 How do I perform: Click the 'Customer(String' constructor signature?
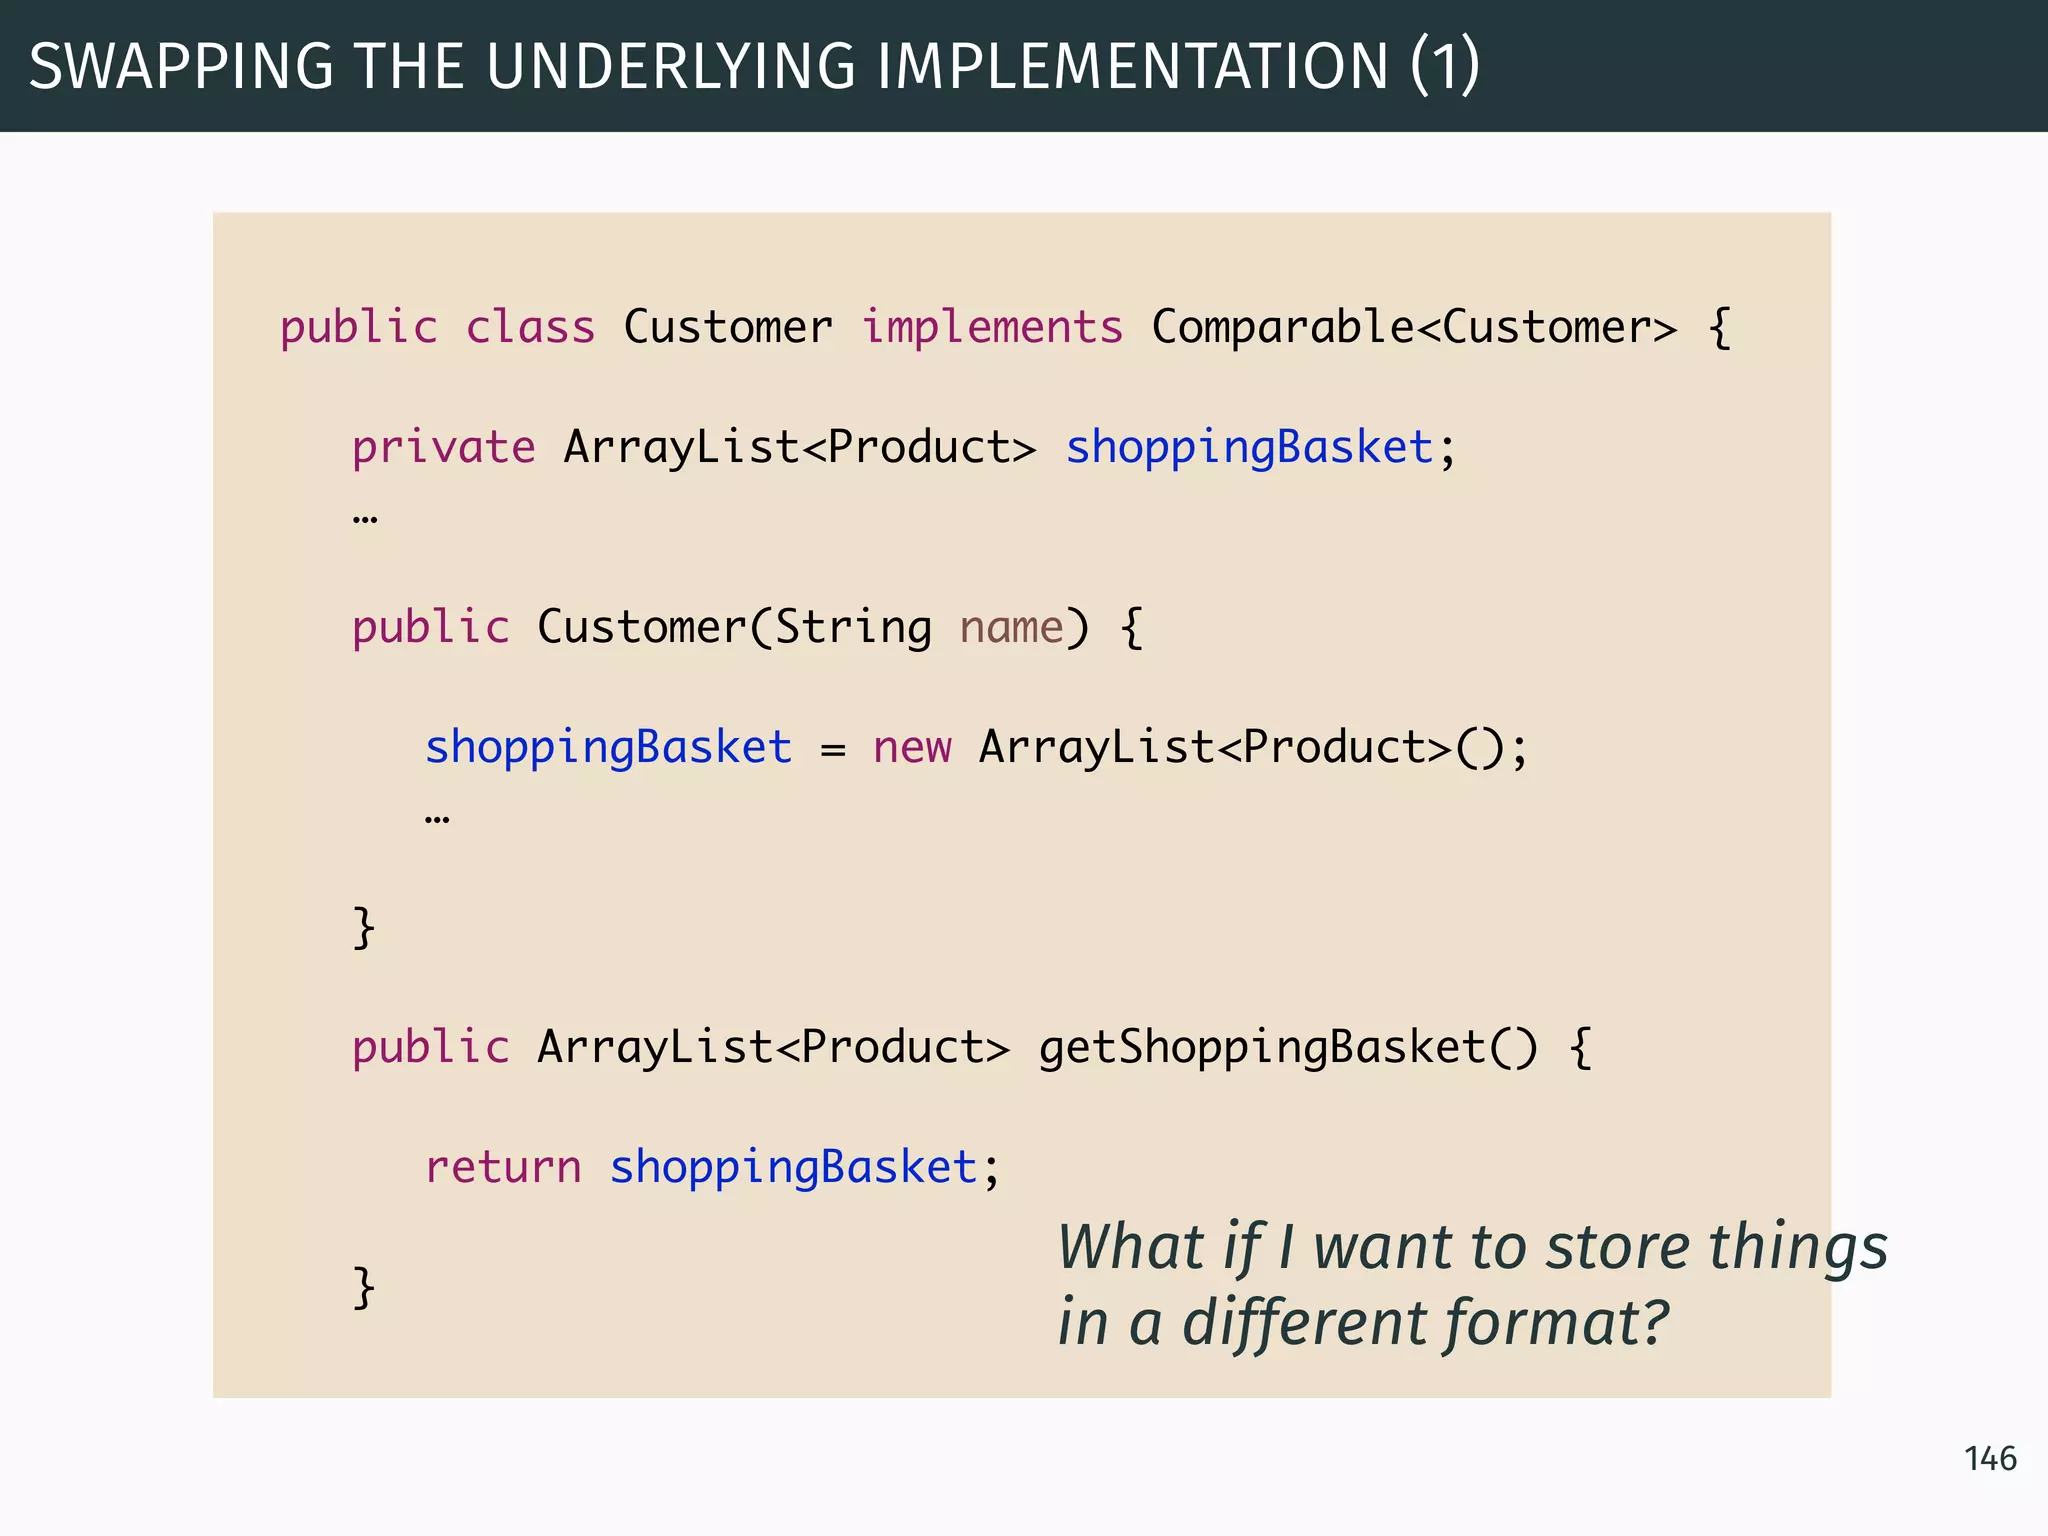pyautogui.click(x=734, y=628)
